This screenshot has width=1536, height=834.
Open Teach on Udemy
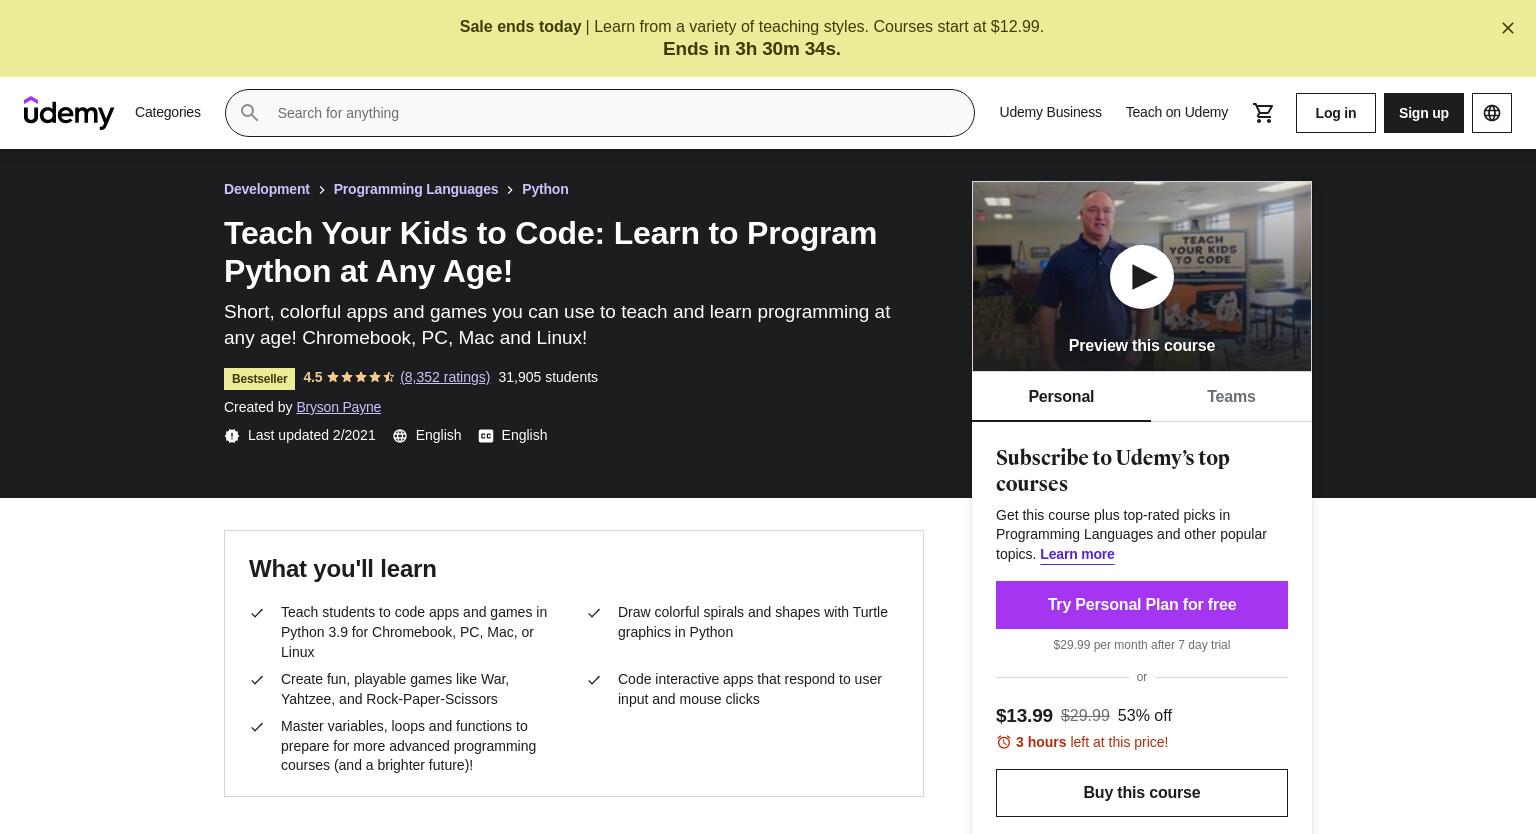pos(1177,112)
